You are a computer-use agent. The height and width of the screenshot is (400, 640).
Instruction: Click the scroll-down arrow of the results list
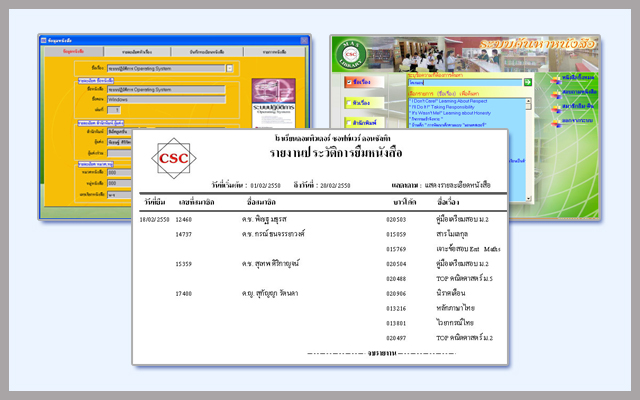[x=529, y=199]
